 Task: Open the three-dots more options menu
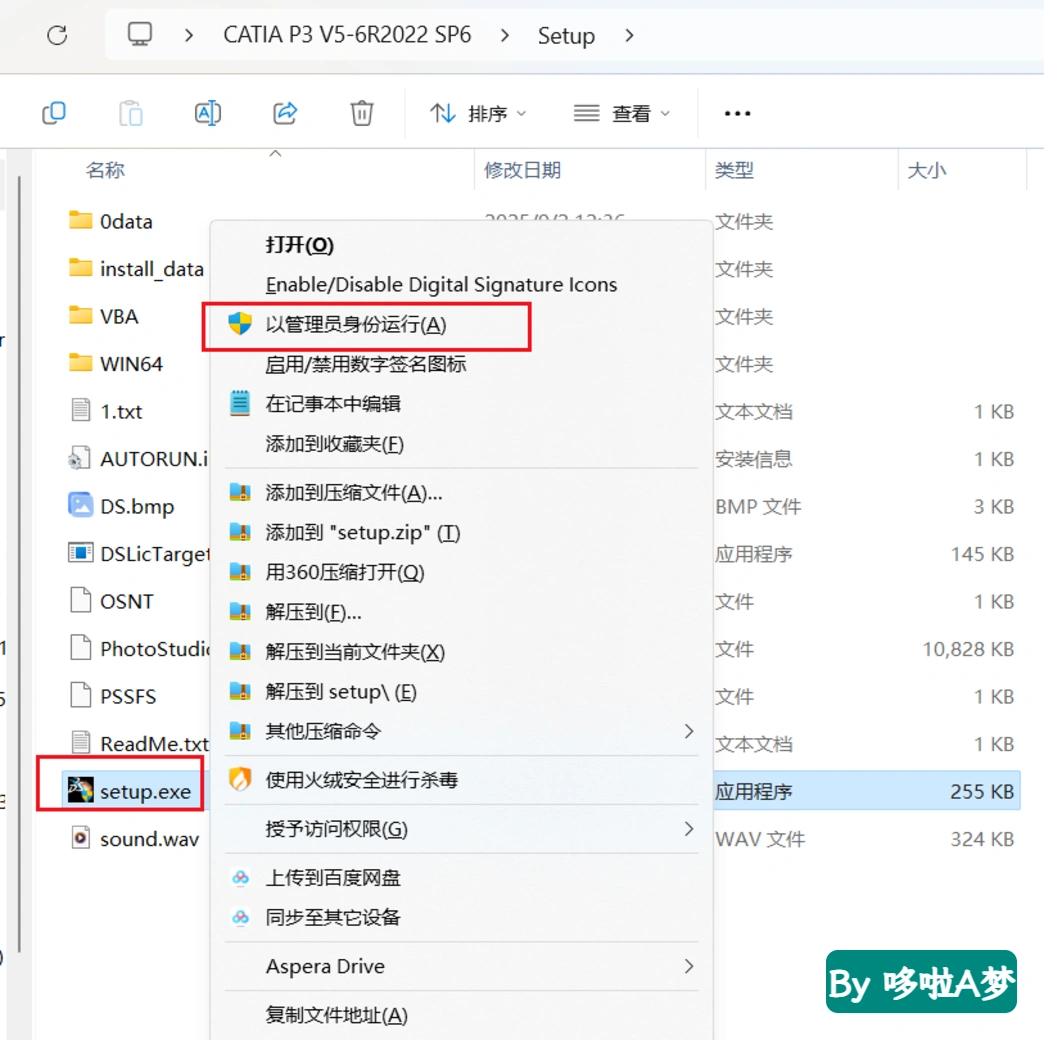tap(737, 114)
